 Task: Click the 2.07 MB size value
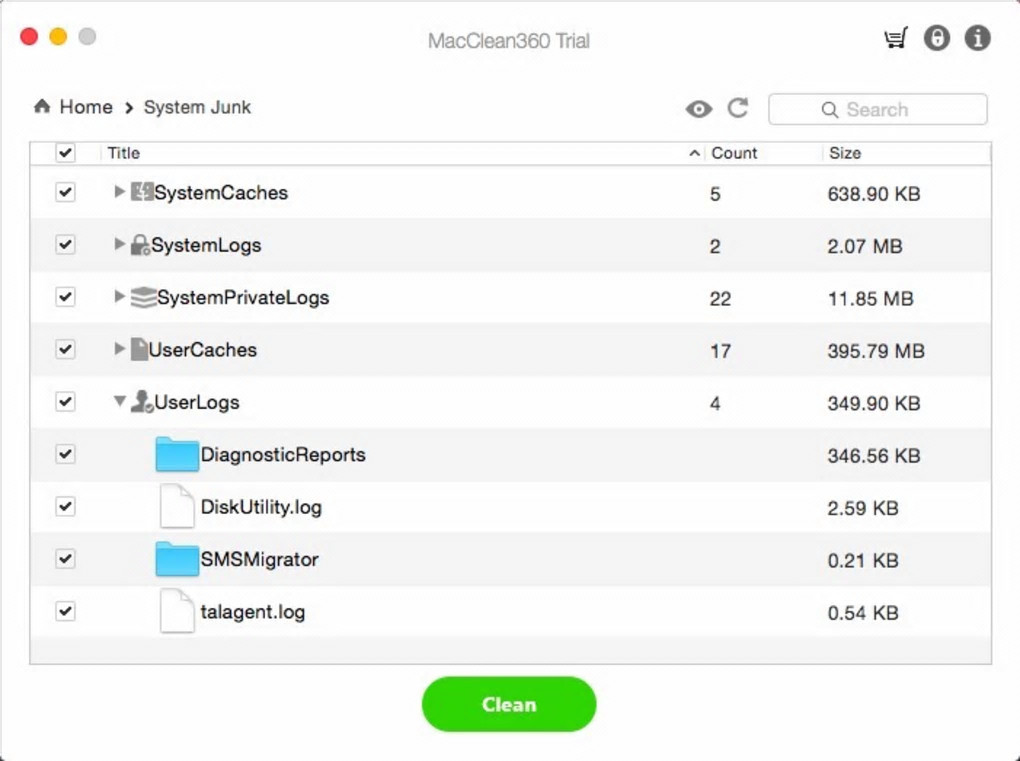[x=865, y=247]
